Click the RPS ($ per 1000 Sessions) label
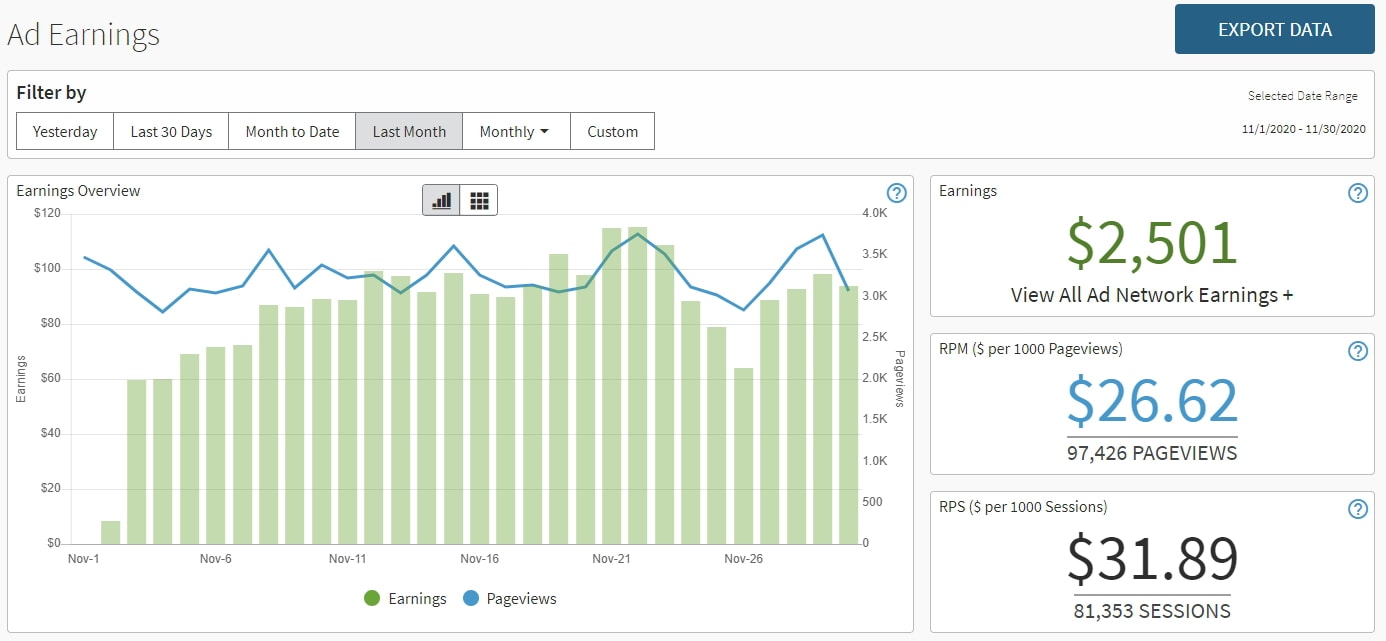The image size is (1386, 641). click(1023, 506)
